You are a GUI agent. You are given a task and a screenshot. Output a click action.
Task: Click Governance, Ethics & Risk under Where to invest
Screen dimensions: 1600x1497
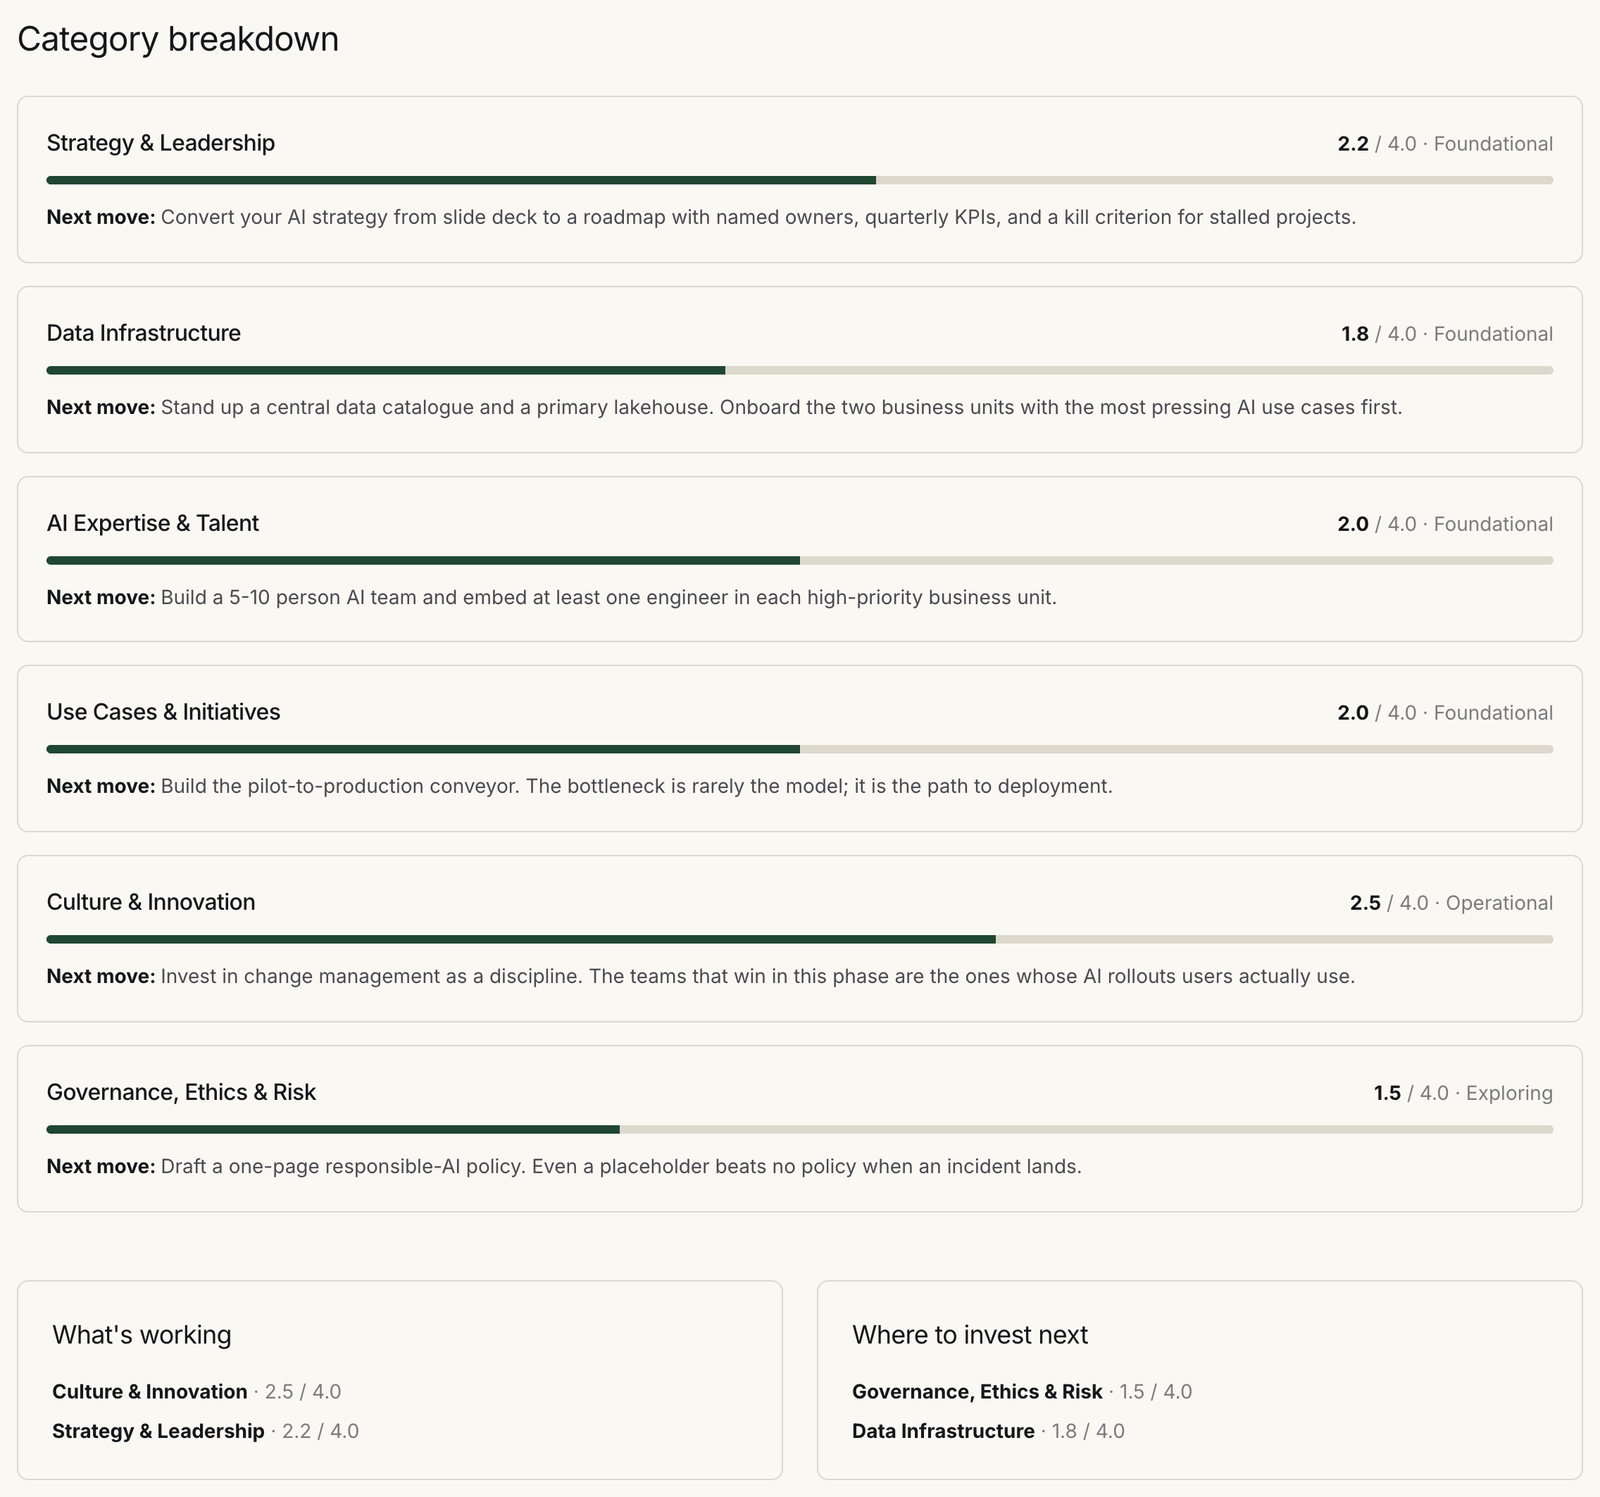coord(1022,1392)
